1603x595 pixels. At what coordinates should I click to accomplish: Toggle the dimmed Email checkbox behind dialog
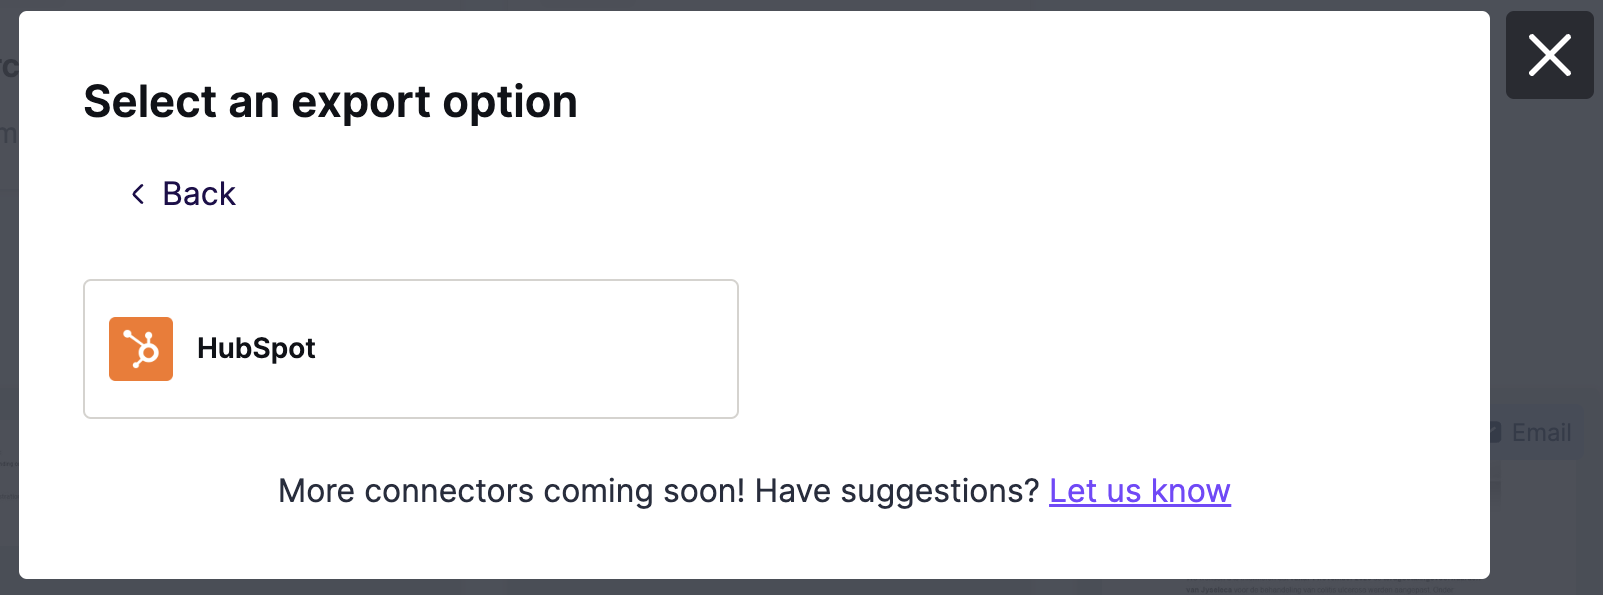[1496, 432]
